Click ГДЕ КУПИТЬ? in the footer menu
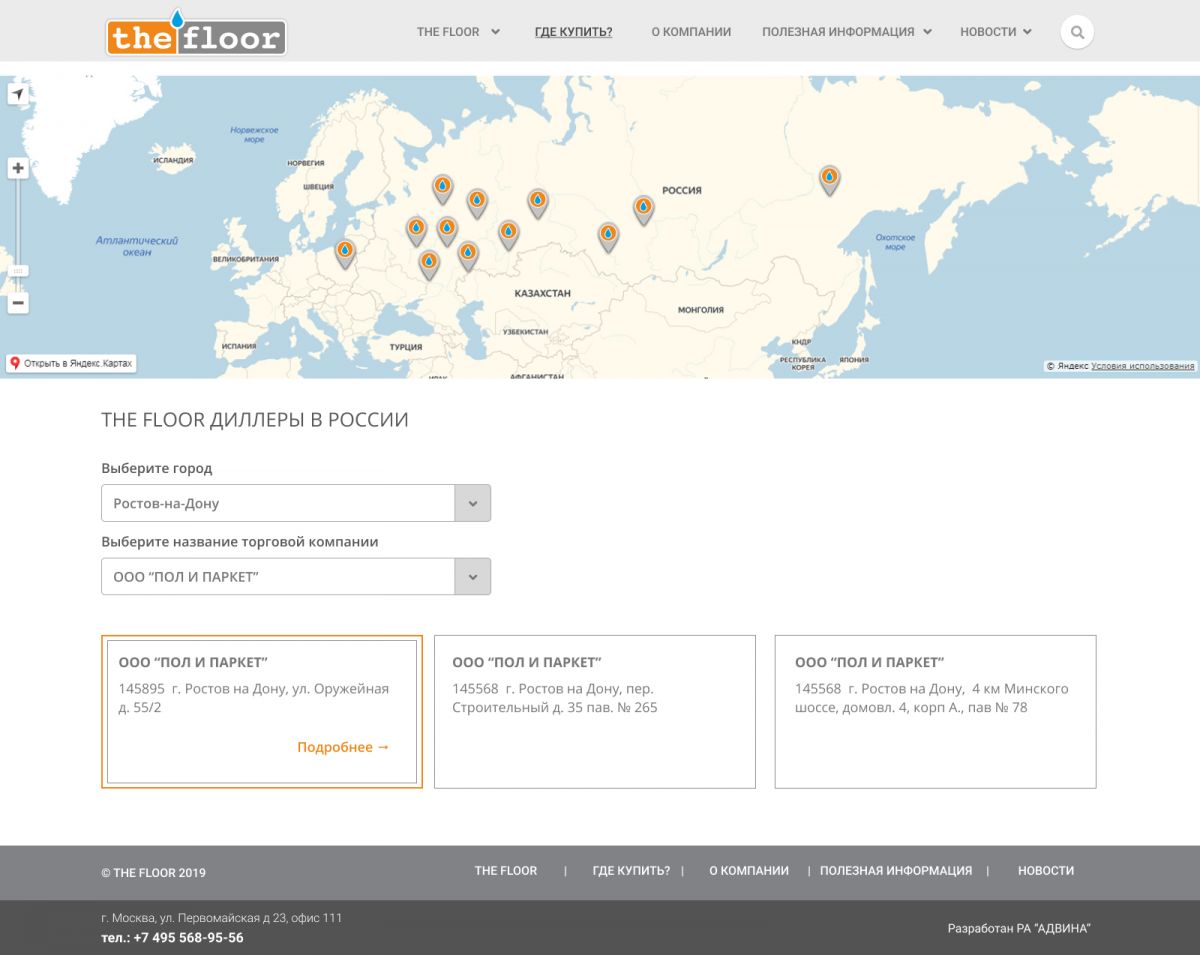This screenshot has width=1200, height=955. pos(631,871)
